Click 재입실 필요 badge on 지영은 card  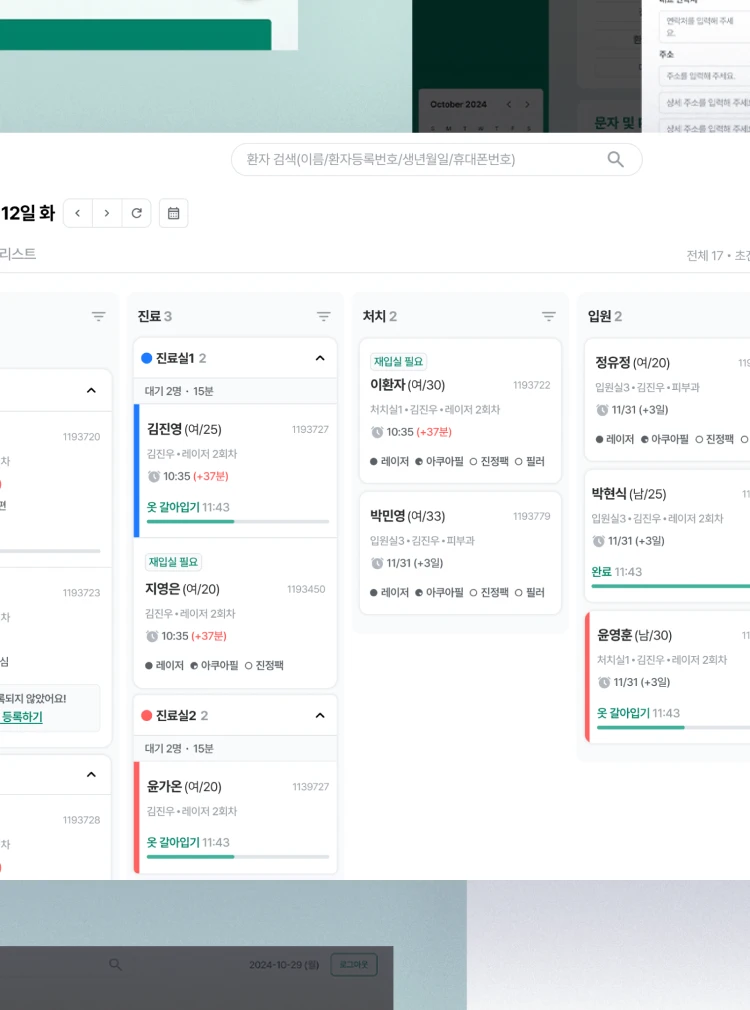click(173, 562)
